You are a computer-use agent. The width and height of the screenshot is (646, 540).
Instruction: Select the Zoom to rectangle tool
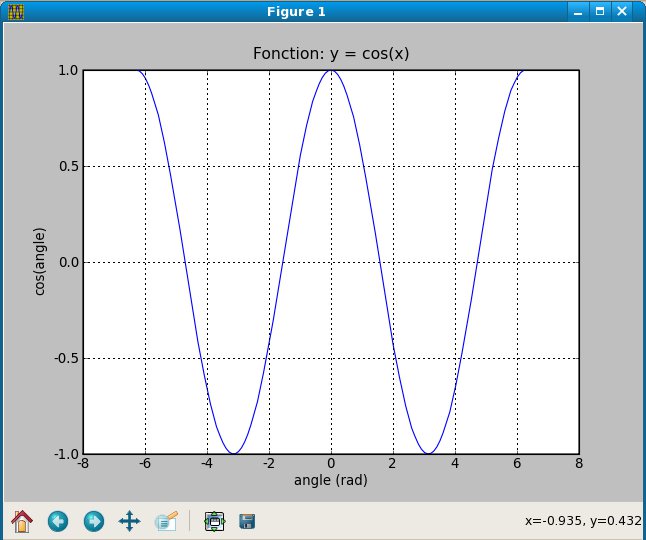click(x=166, y=520)
